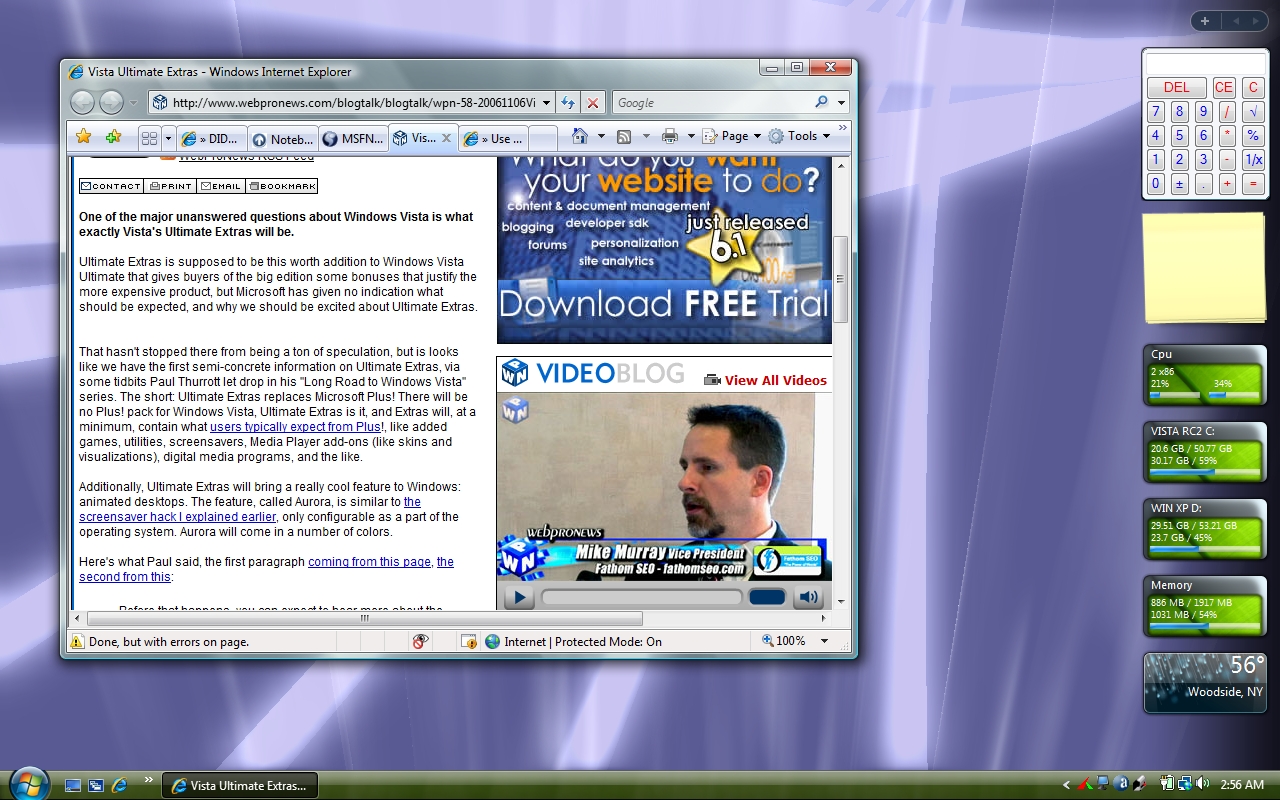
Task: Click into the Google search box
Action: (711, 102)
